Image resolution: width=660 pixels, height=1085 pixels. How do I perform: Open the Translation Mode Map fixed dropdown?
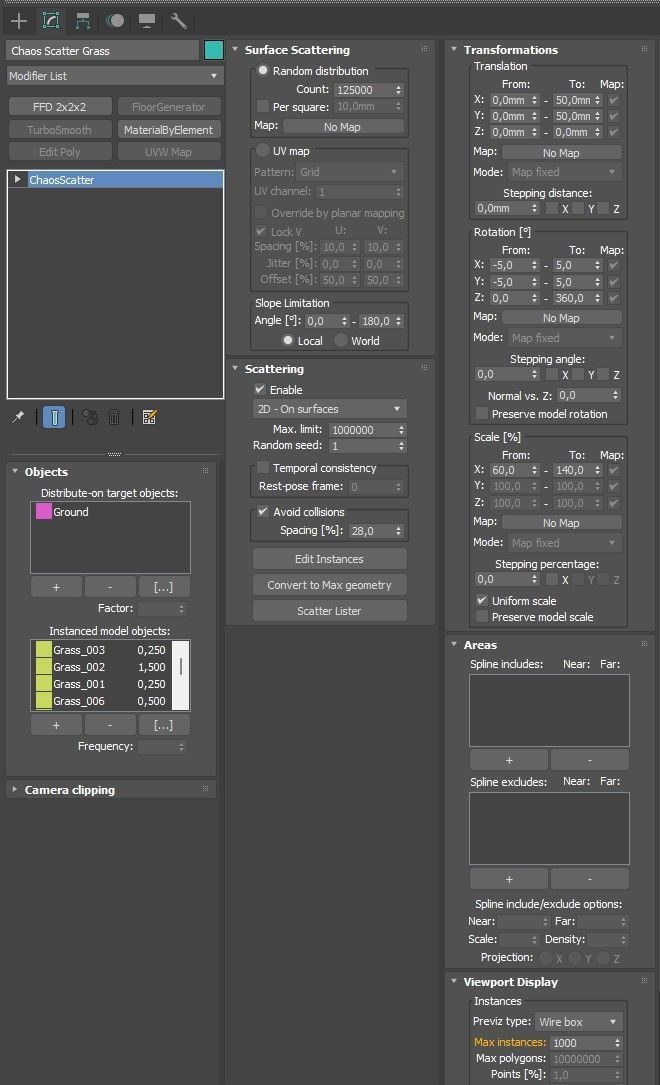pos(563,172)
